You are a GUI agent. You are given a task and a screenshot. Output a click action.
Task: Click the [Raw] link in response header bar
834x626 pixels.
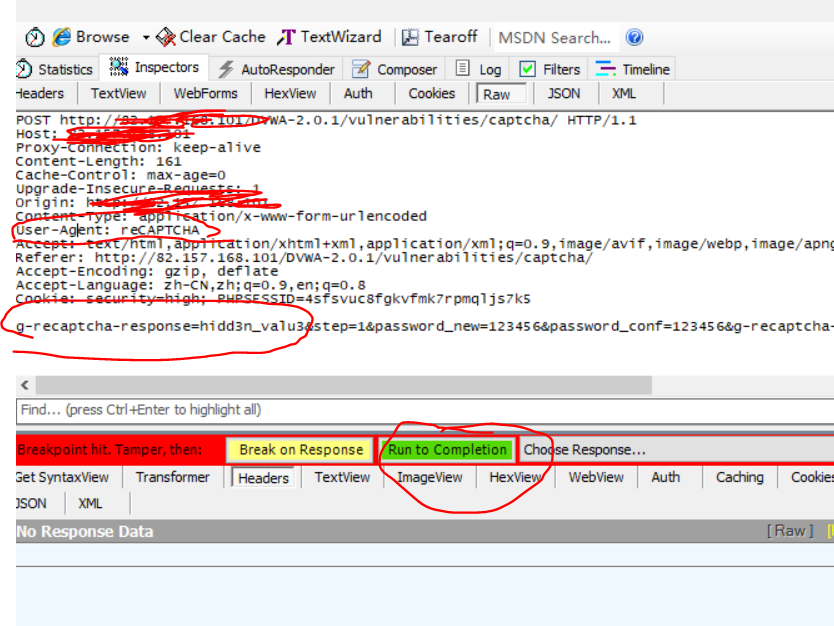(x=790, y=531)
